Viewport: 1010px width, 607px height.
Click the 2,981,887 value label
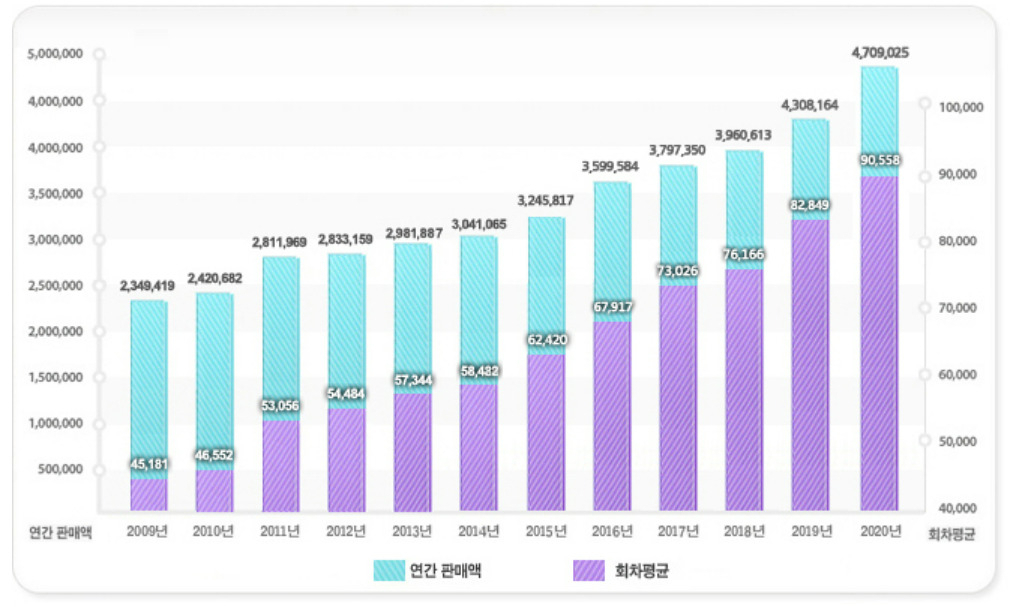(414, 233)
